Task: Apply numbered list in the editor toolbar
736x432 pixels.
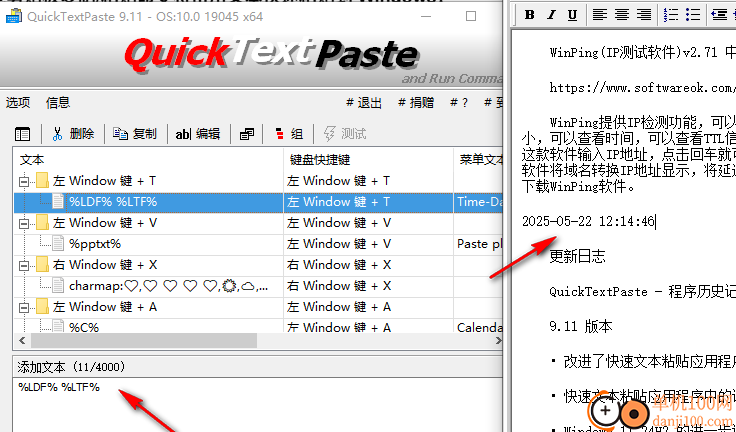Action: coord(671,15)
